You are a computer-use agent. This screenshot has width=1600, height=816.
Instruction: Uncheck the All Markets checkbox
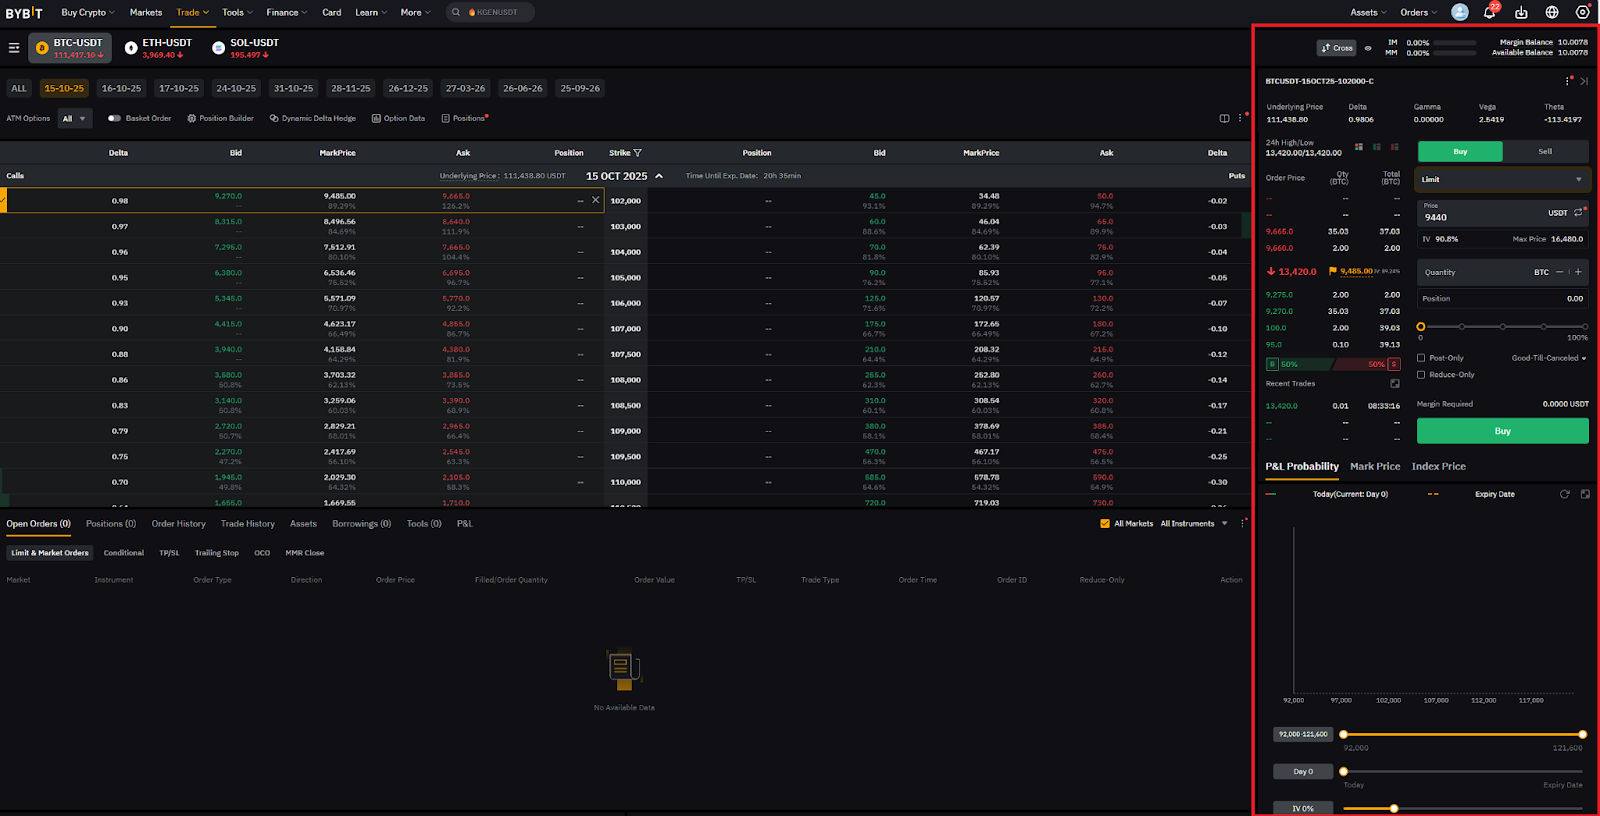tap(1105, 523)
